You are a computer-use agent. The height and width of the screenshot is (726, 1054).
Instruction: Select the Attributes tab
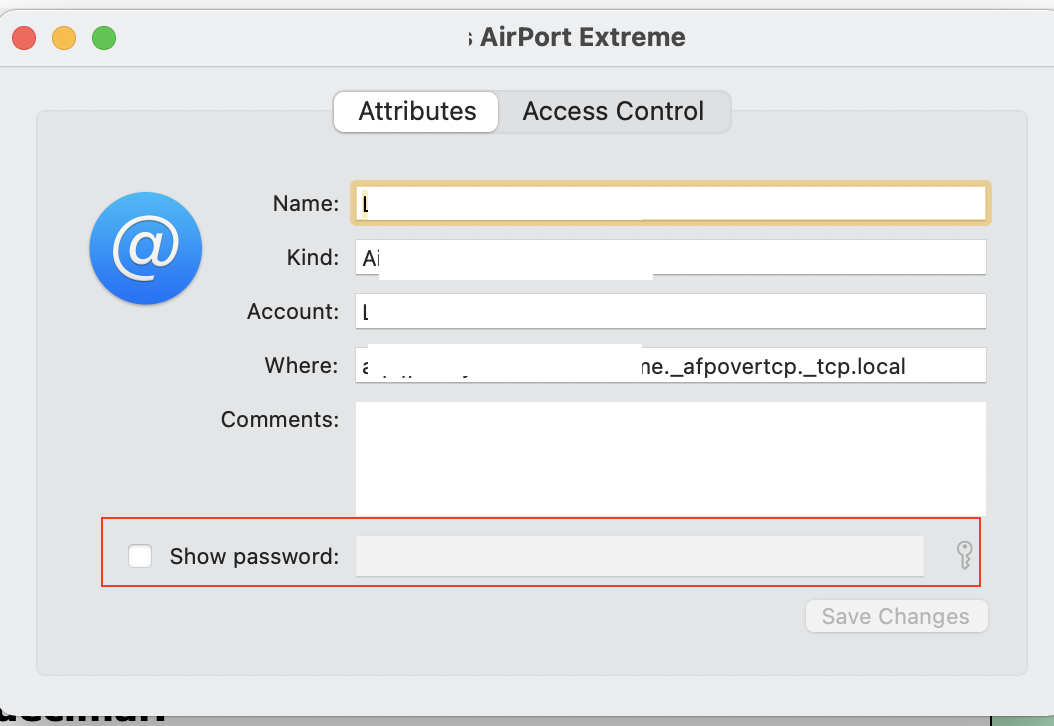(415, 112)
